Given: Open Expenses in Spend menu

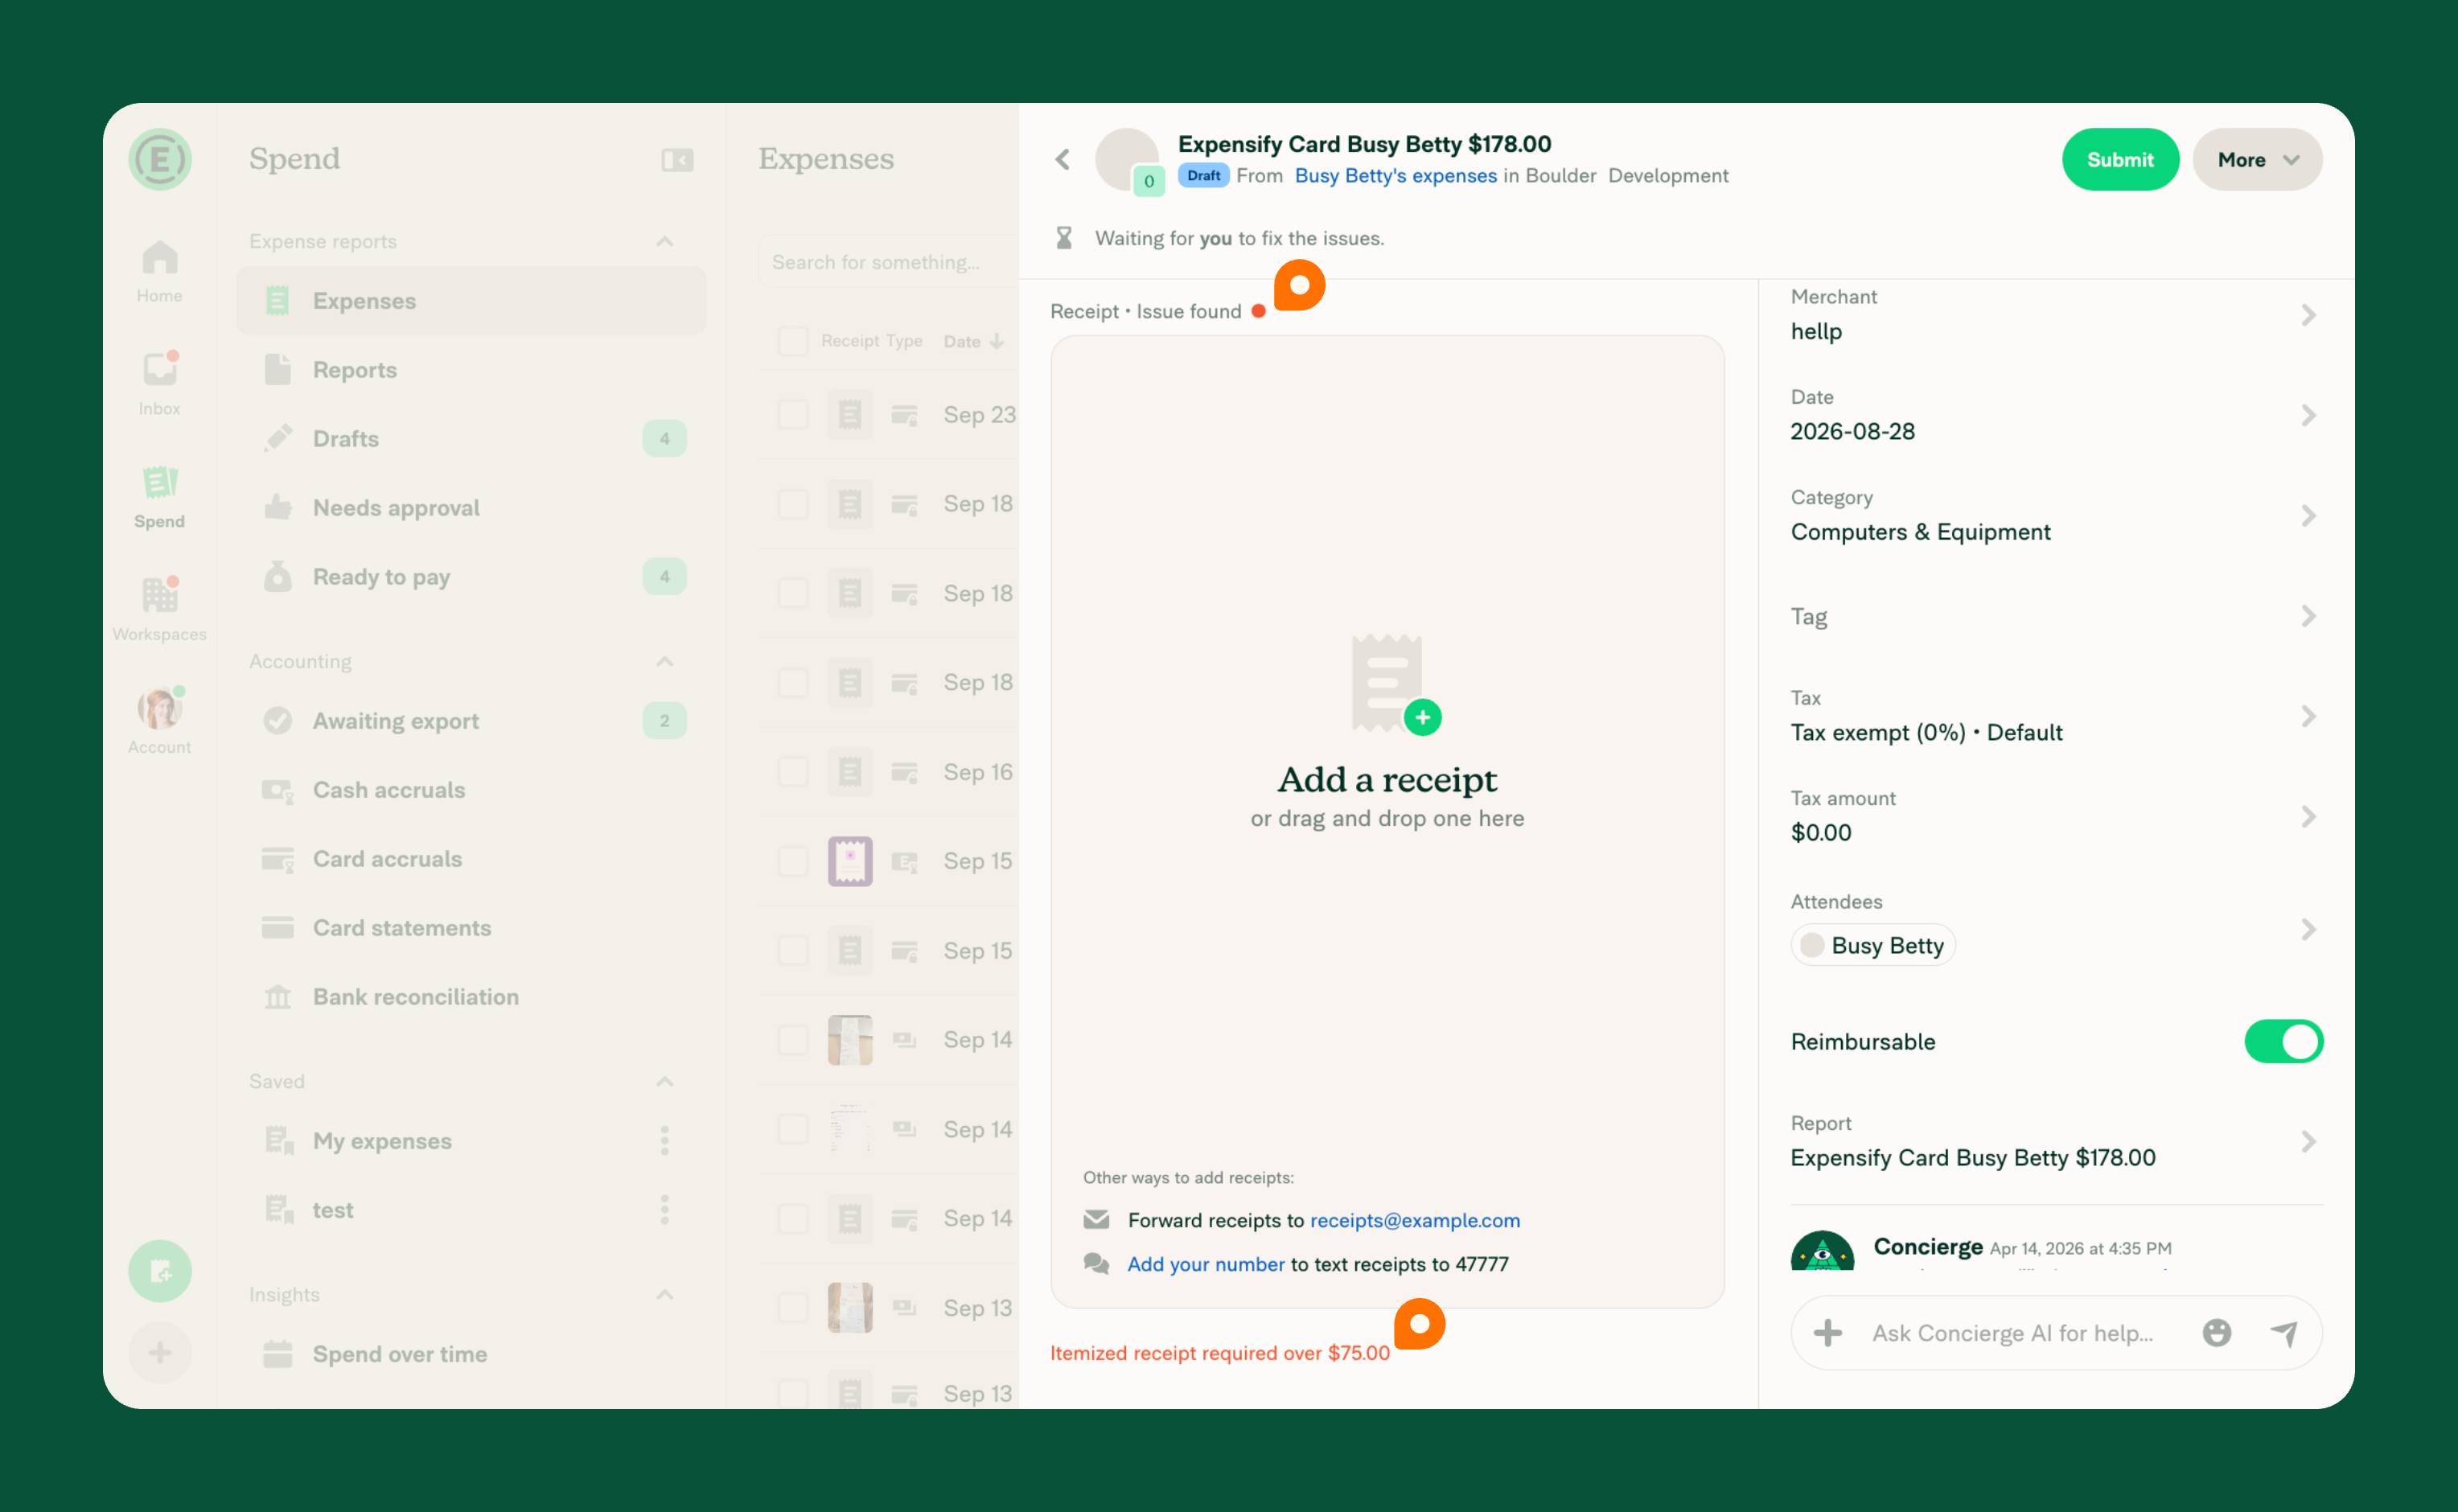Looking at the screenshot, I should click(x=471, y=300).
